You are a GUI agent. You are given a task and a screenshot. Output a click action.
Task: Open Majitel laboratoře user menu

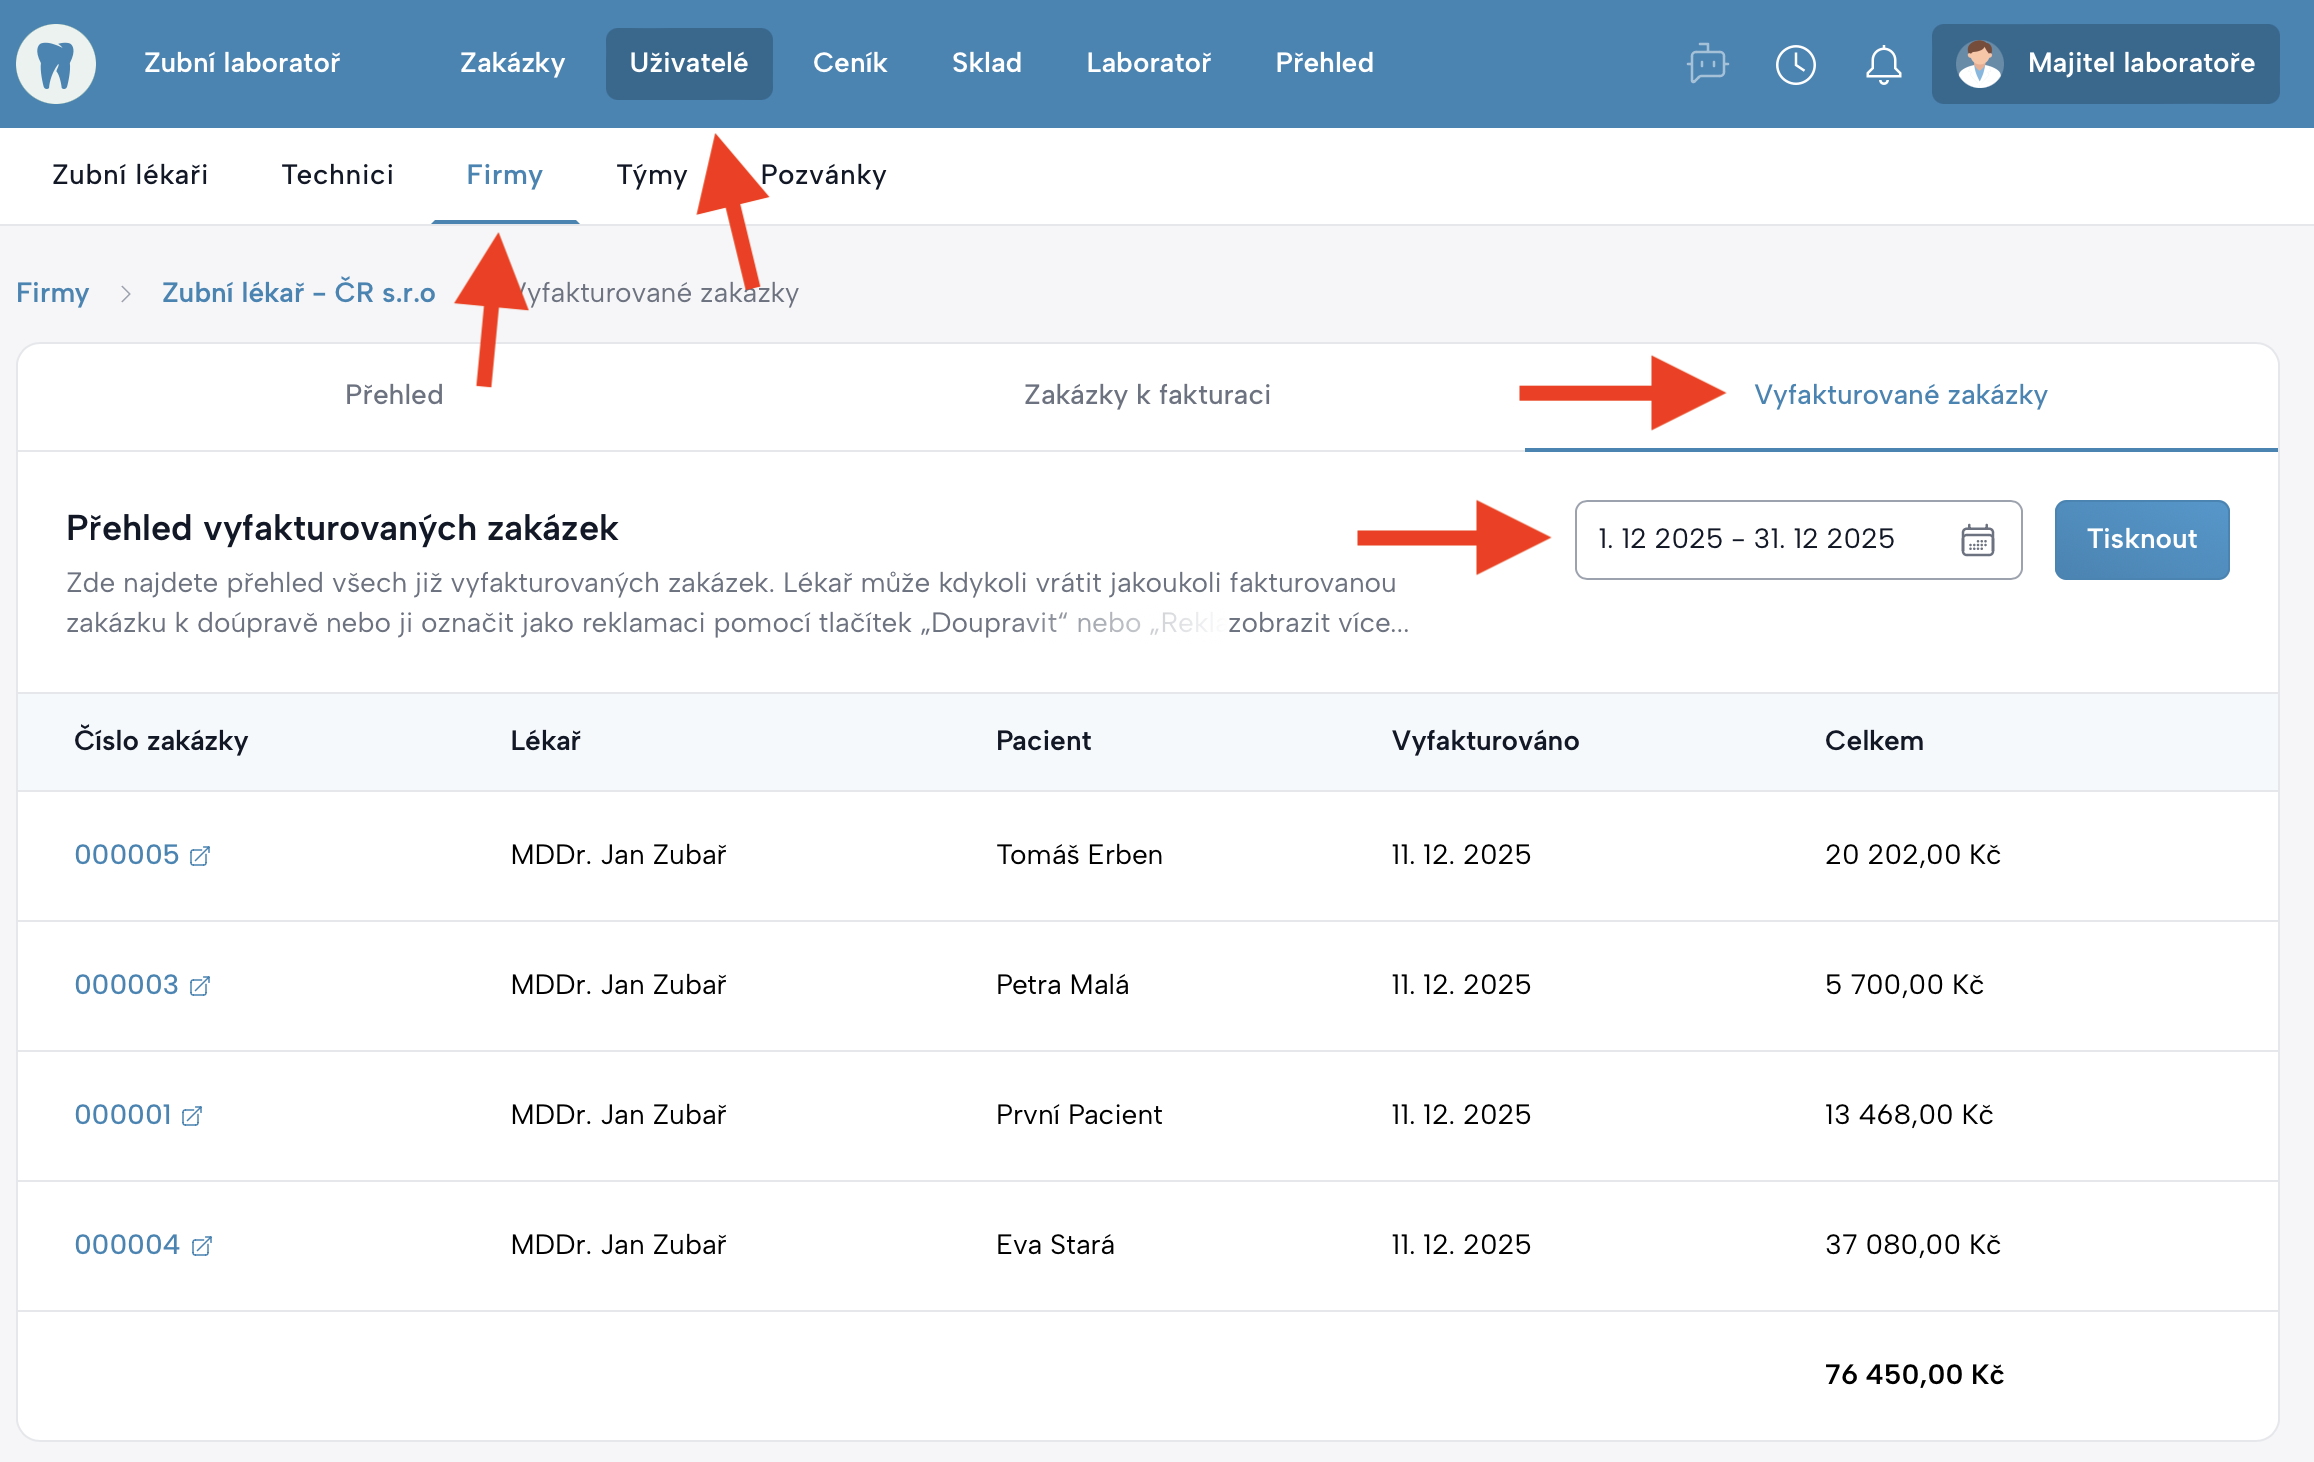click(x=2140, y=64)
